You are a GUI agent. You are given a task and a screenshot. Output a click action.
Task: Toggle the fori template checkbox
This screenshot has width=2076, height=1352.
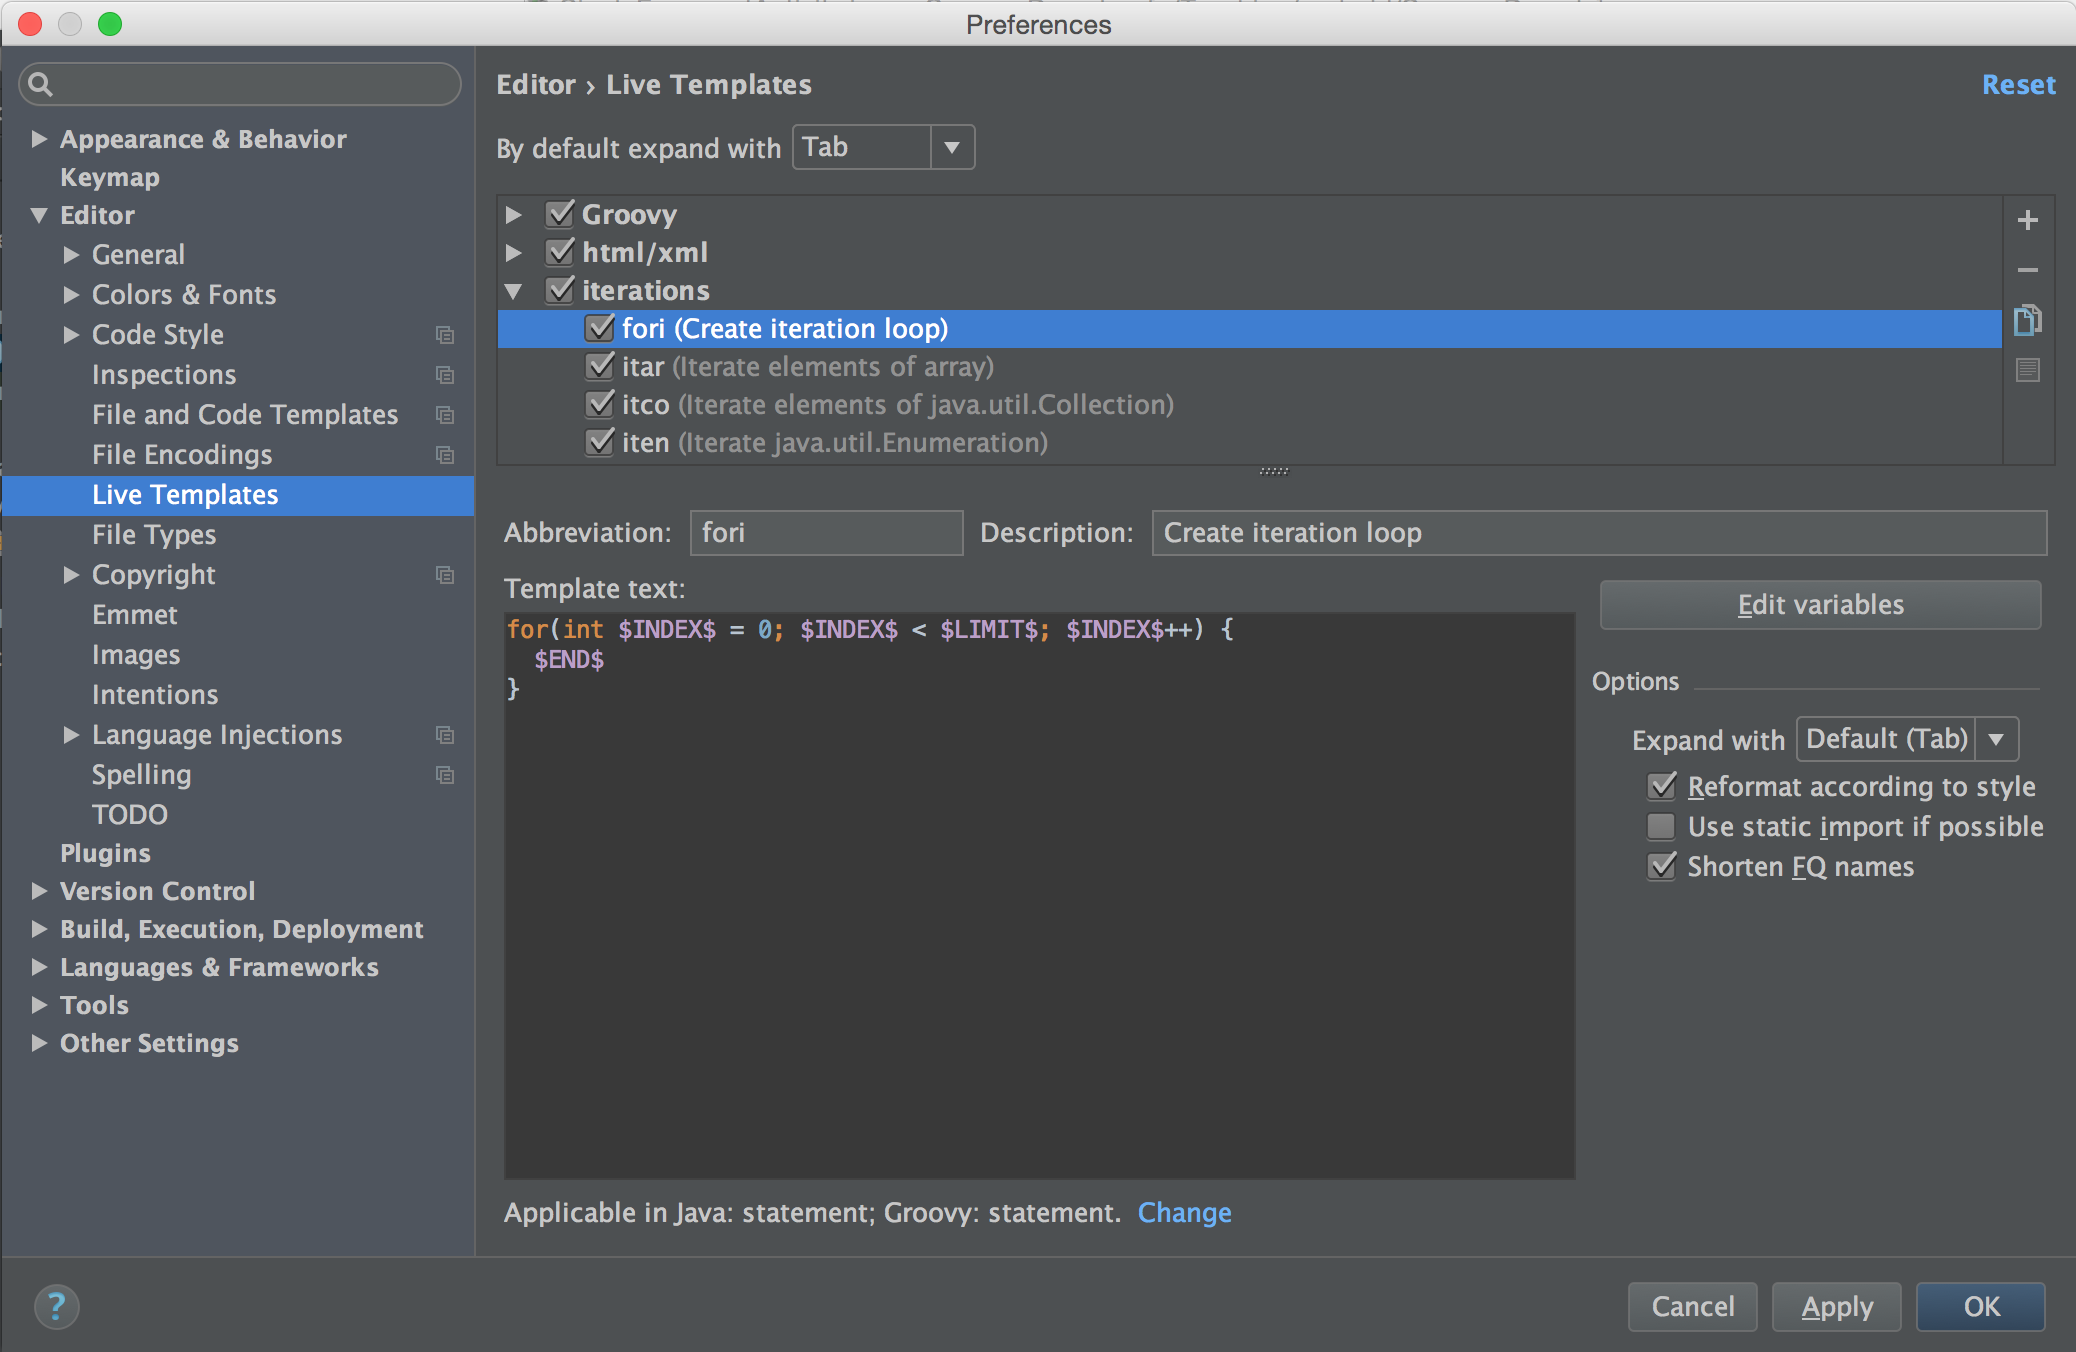(596, 328)
